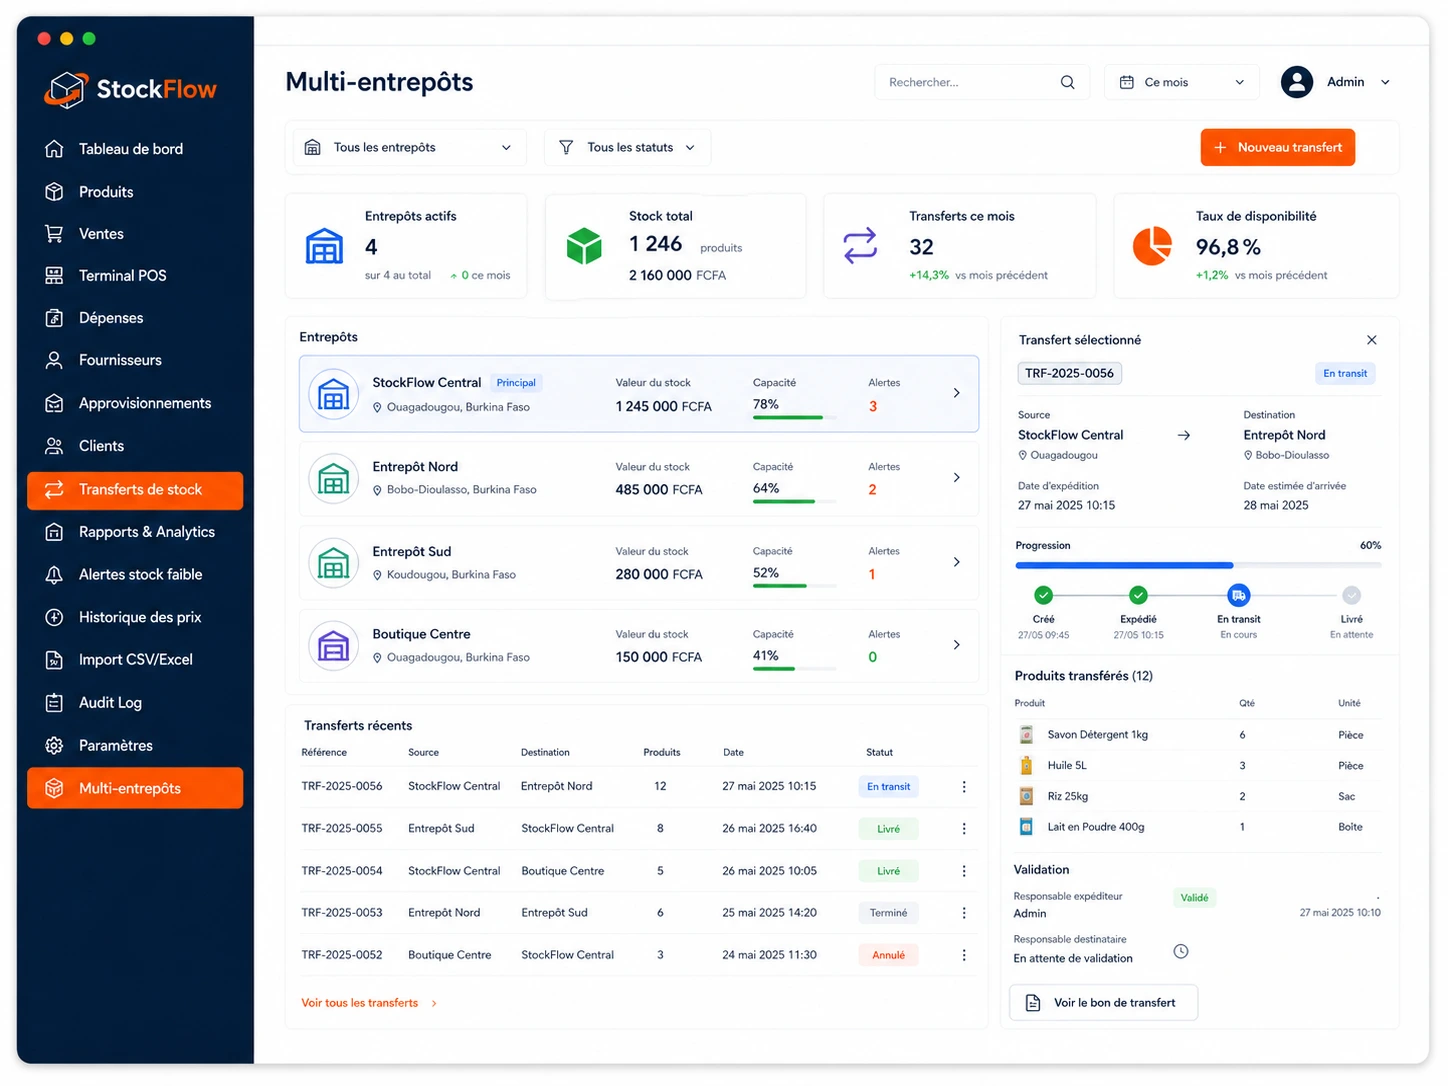Click the Rechercher search field
The height and width of the screenshot is (1086, 1448).
coord(982,82)
